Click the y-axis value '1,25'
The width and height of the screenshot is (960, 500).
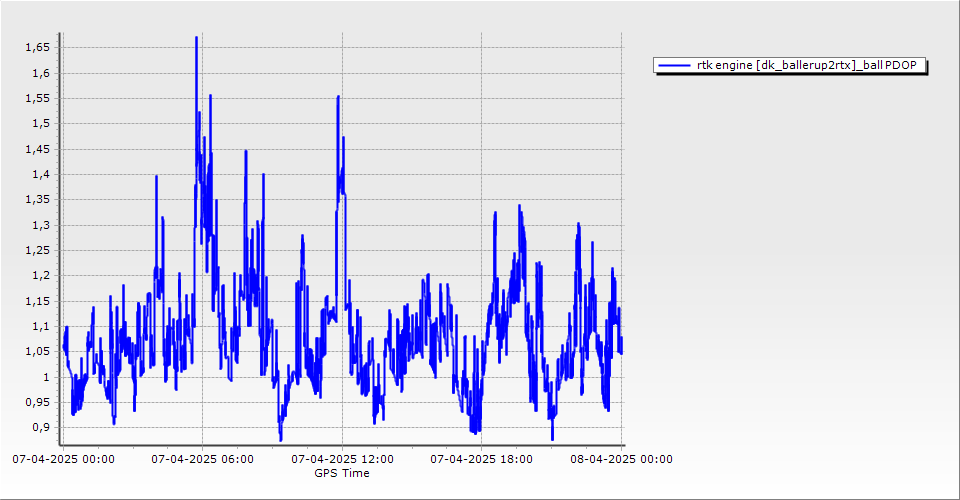37,250
